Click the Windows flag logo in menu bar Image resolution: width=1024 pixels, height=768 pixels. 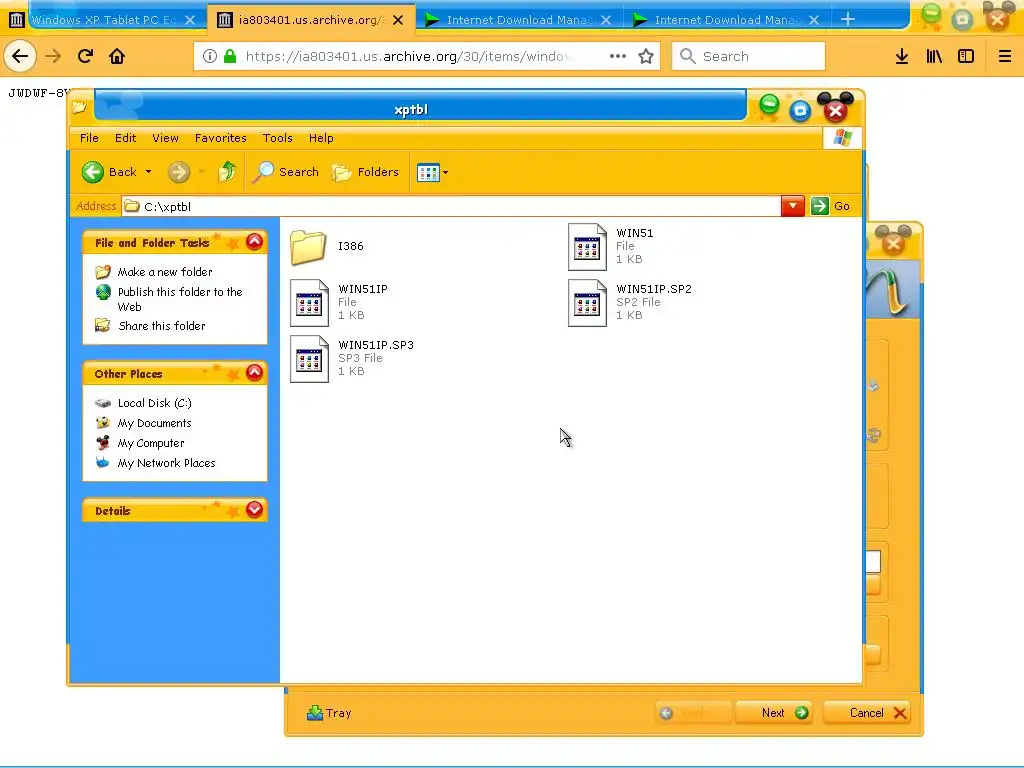click(842, 138)
